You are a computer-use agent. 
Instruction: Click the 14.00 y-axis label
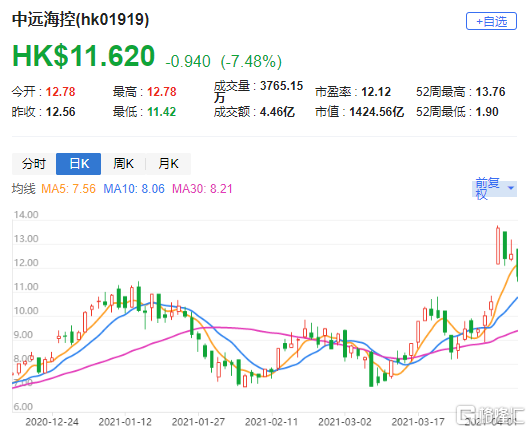[x=26, y=215]
